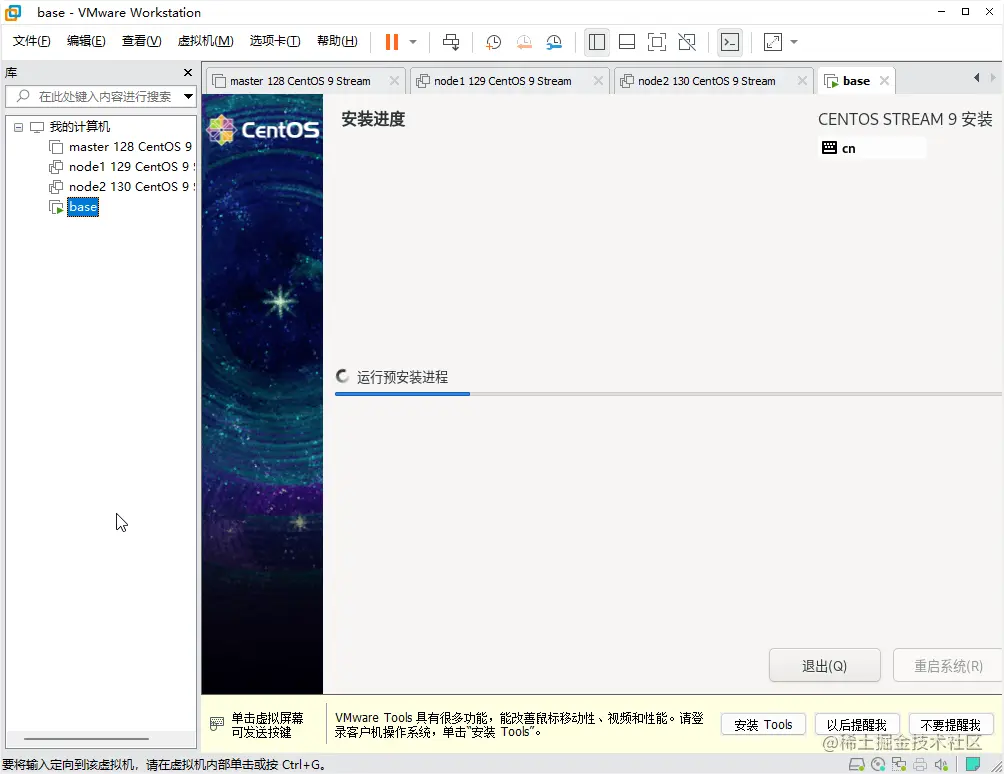Open the power options dropdown beside pause
The height and width of the screenshot is (774, 1004).
coord(413,42)
